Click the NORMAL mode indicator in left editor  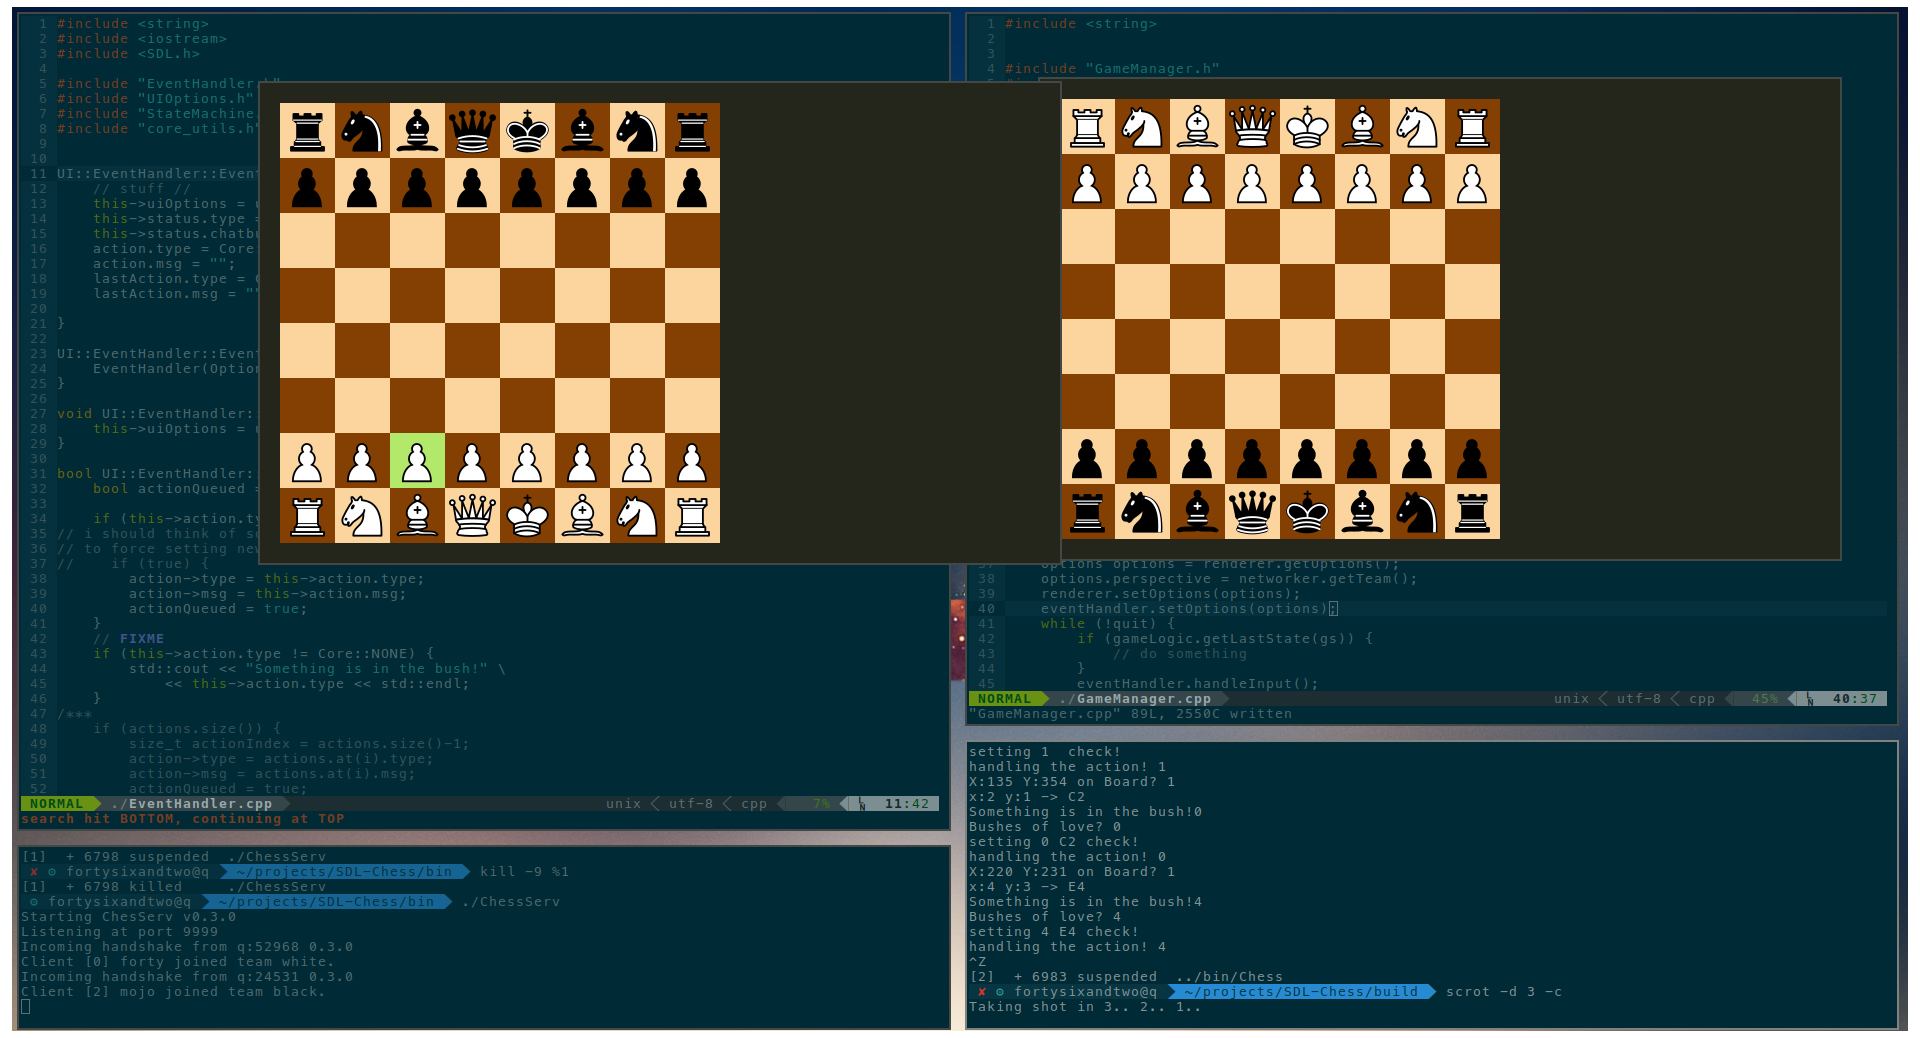[58, 803]
